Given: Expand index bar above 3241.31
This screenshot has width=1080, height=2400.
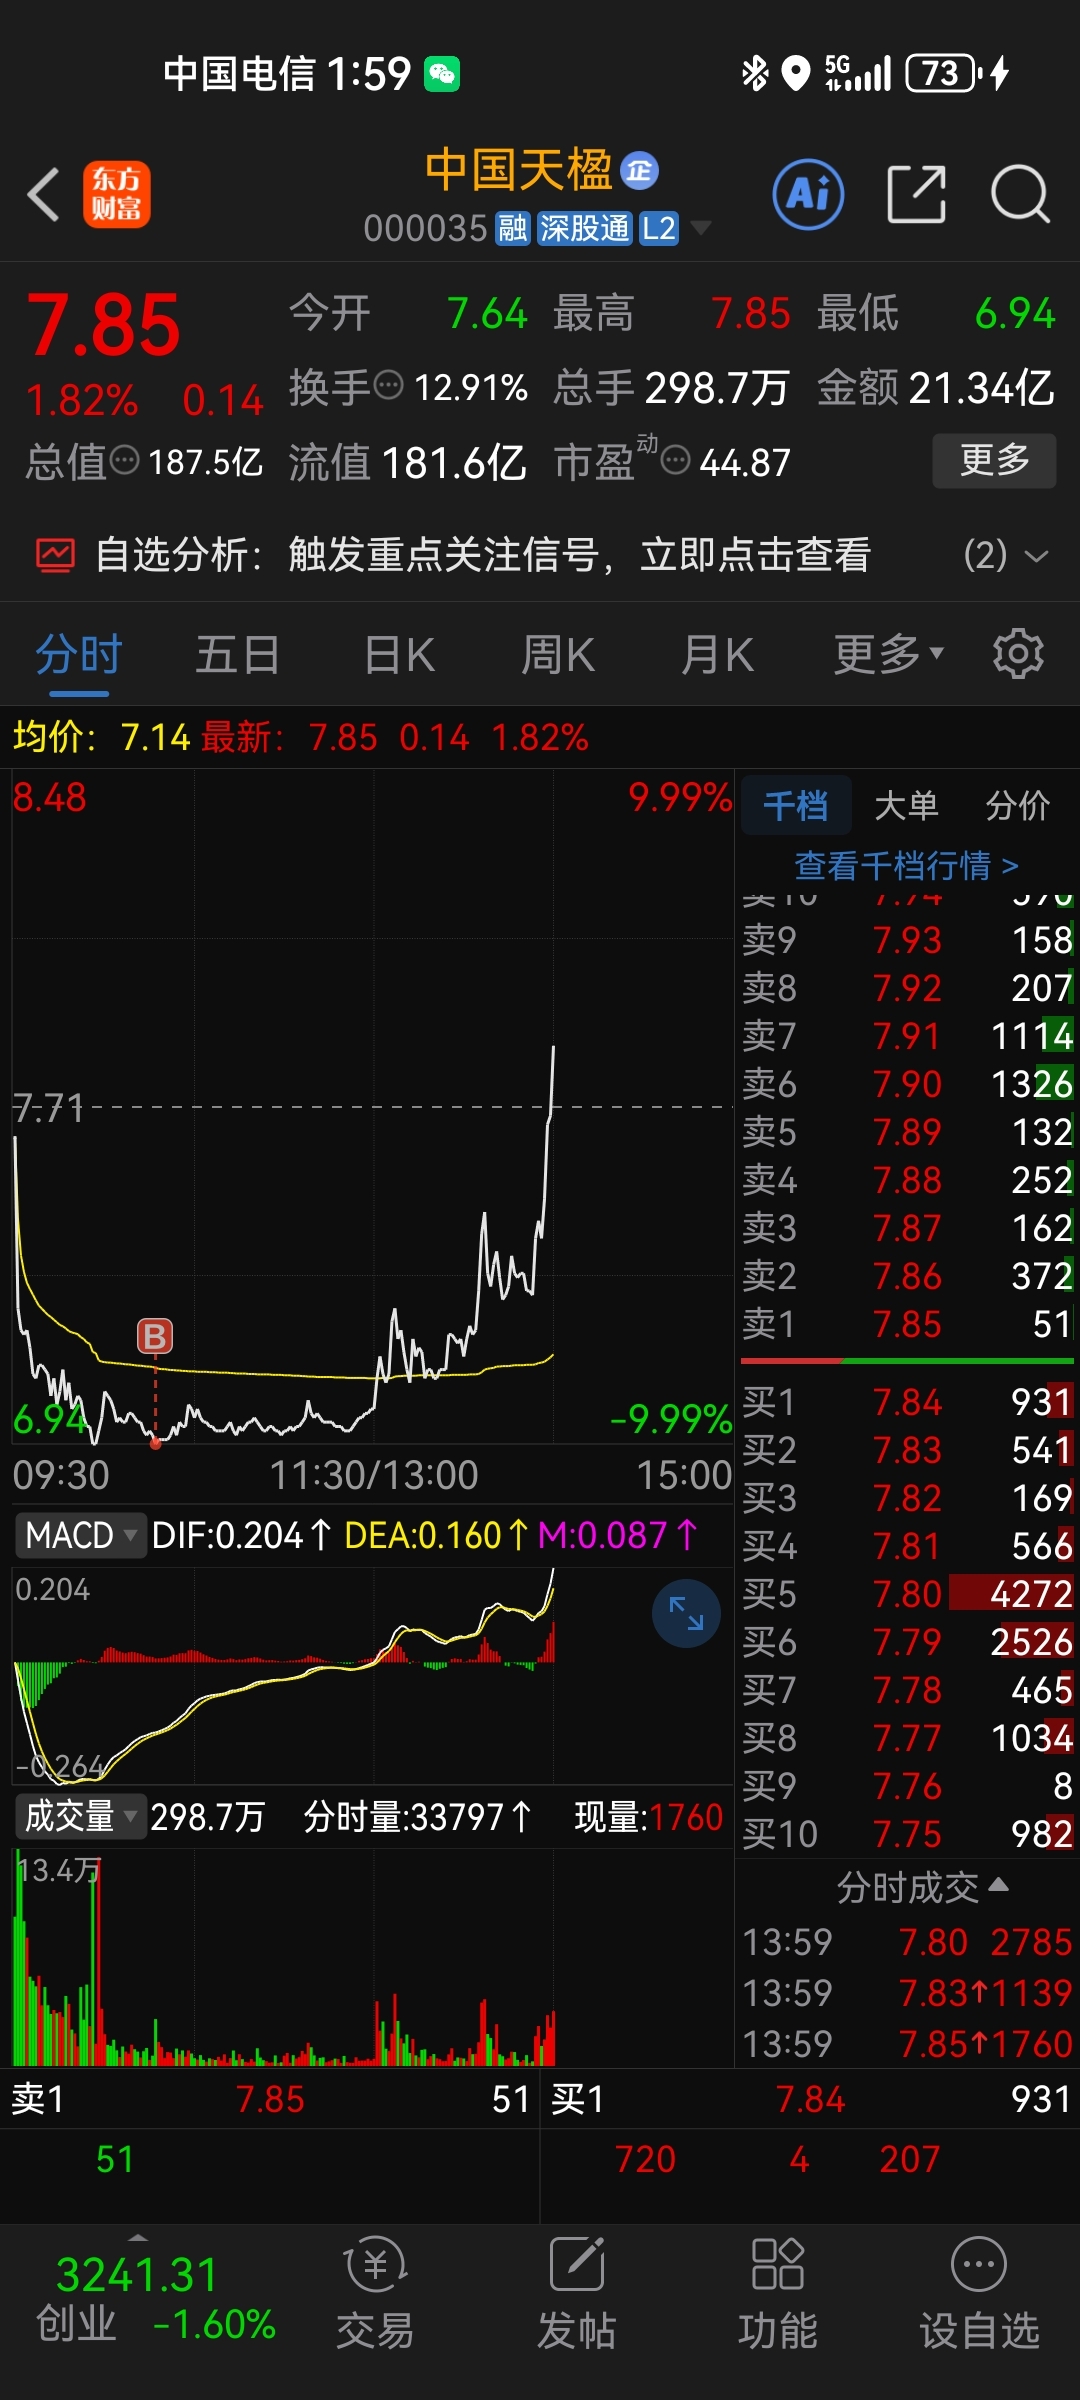Looking at the screenshot, I should pos(138,2236).
